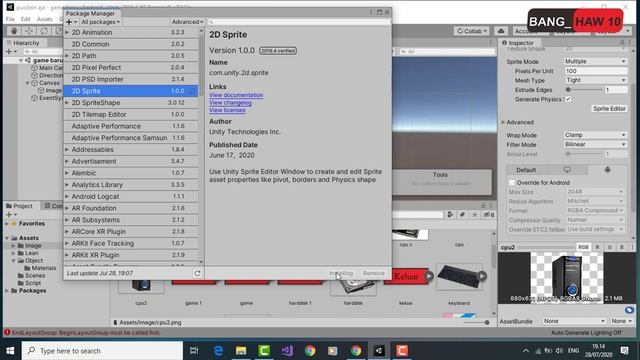Expand the keyboard sprite sub-assets arrow

pyautogui.click(x=482, y=276)
